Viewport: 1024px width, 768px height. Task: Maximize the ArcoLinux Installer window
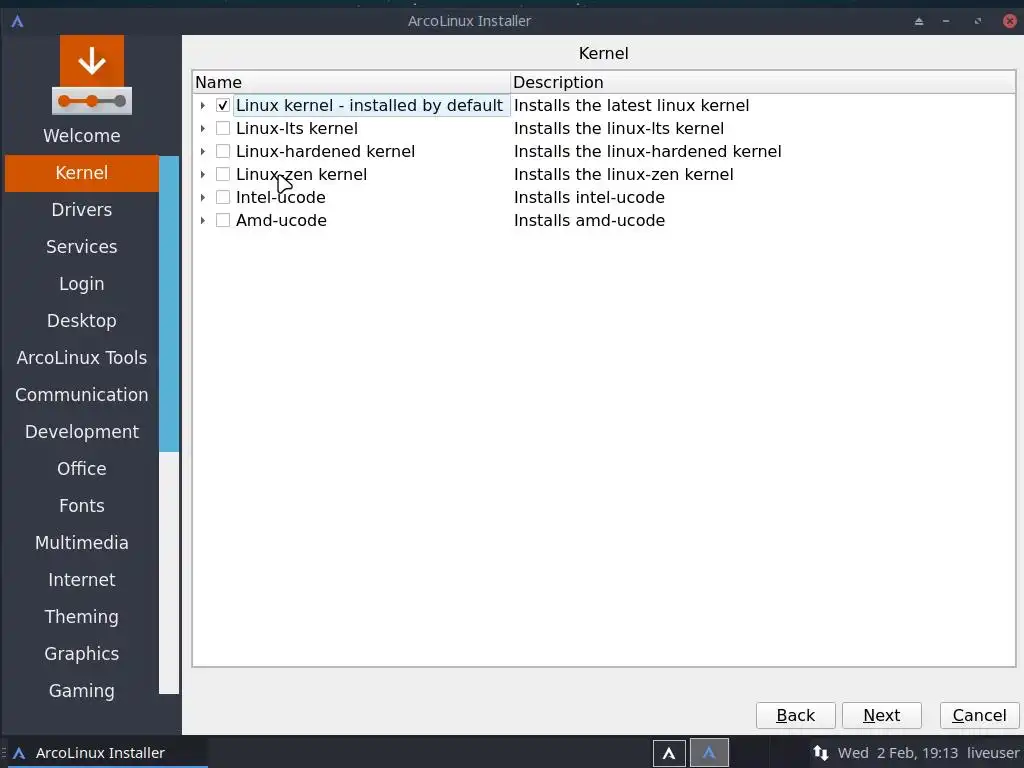(x=978, y=21)
